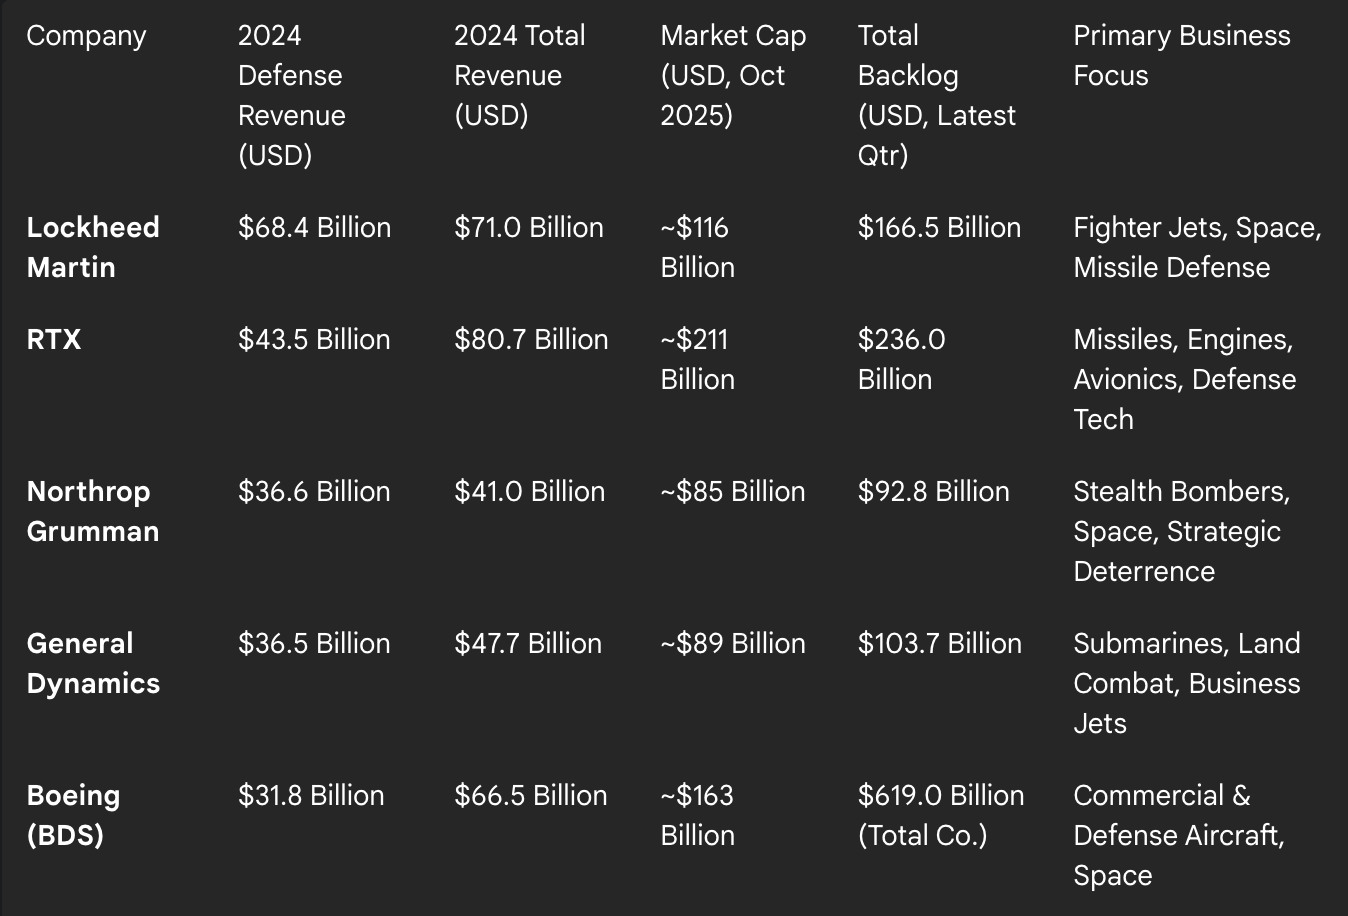Click the 2024 Total Revenue column header

(519, 75)
